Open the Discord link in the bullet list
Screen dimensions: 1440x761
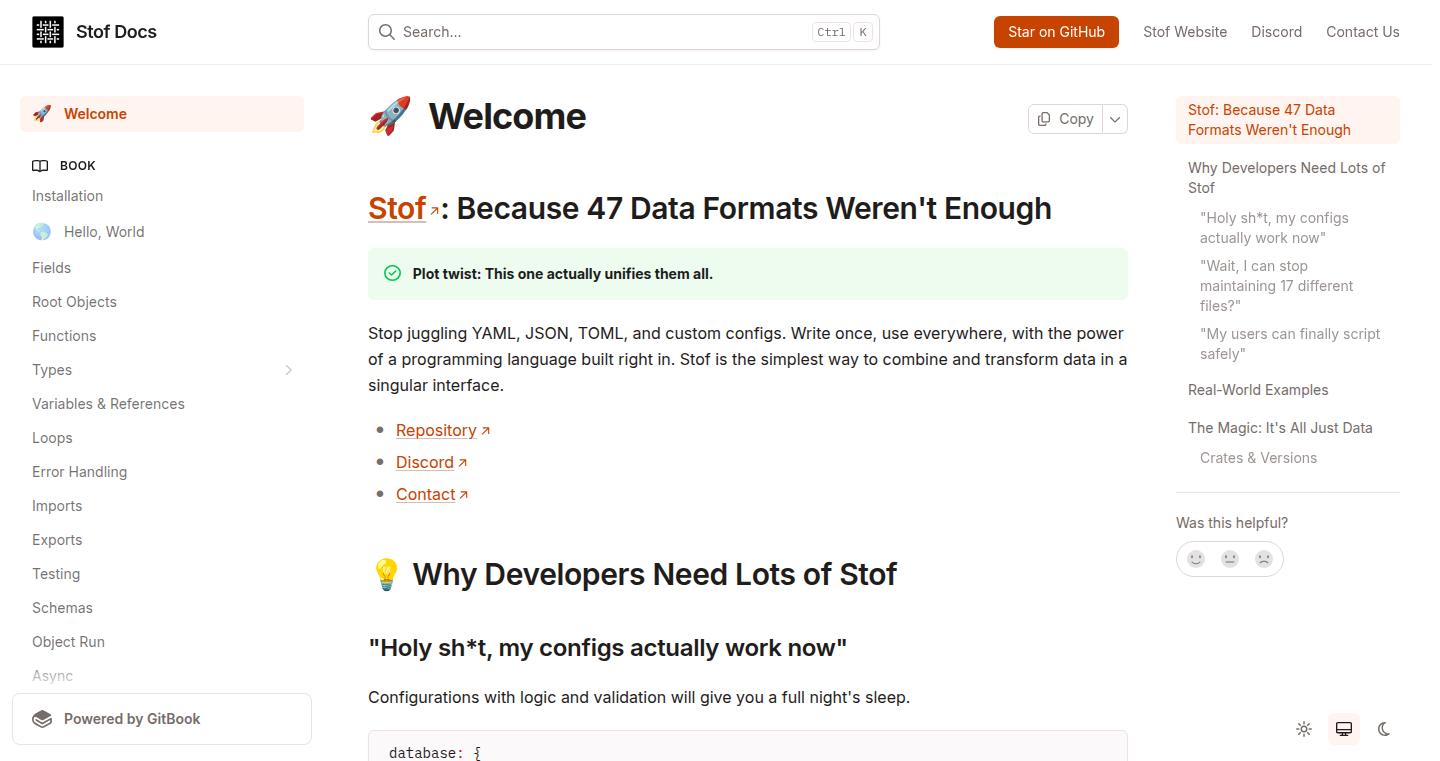coord(432,462)
